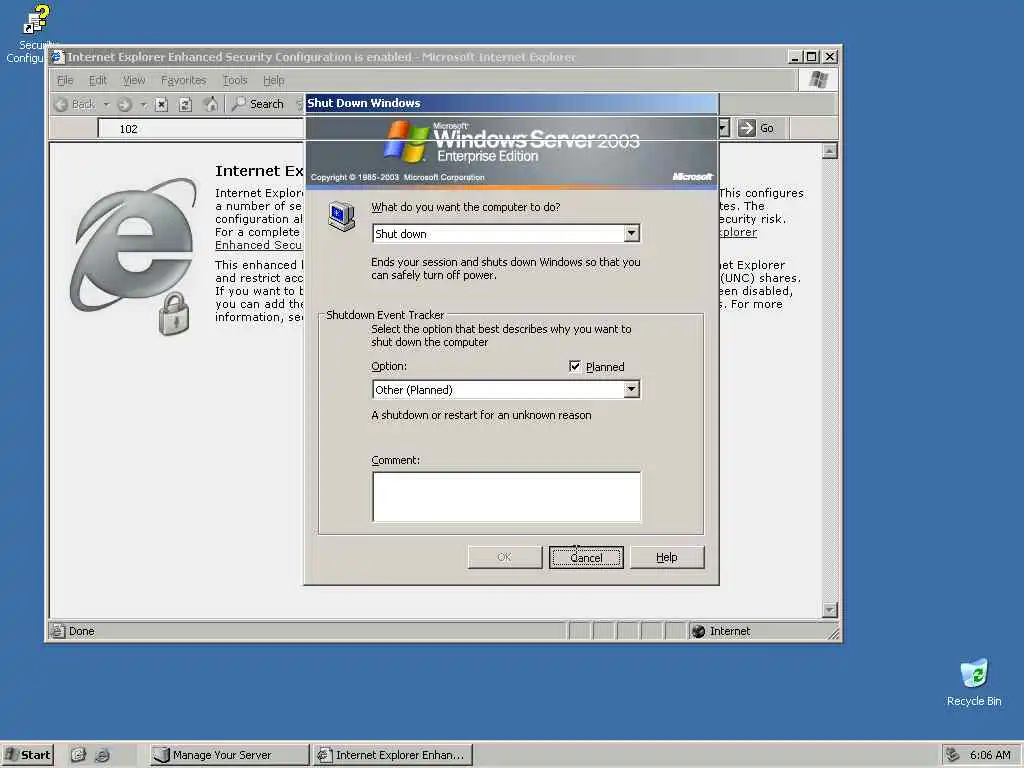
Task: Switch to Manage Your Server taskbar button
Action: coord(229,755)
